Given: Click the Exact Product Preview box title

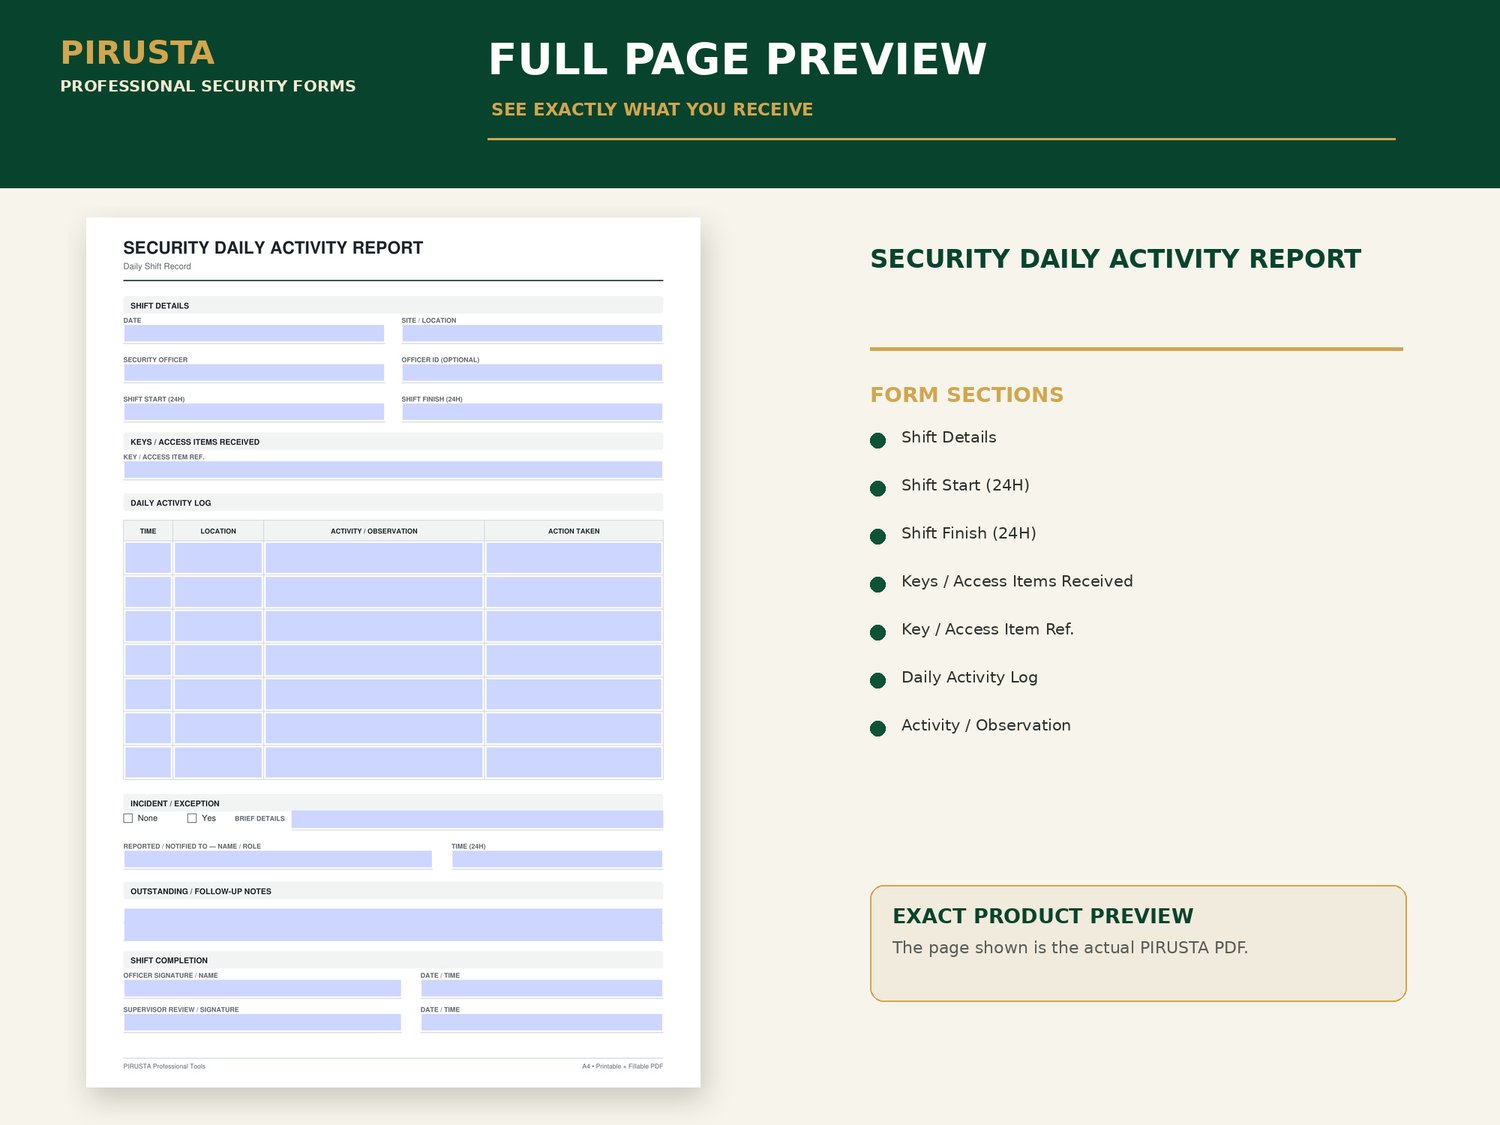Looking at the screenshot, I should [x=1043, y=916].
